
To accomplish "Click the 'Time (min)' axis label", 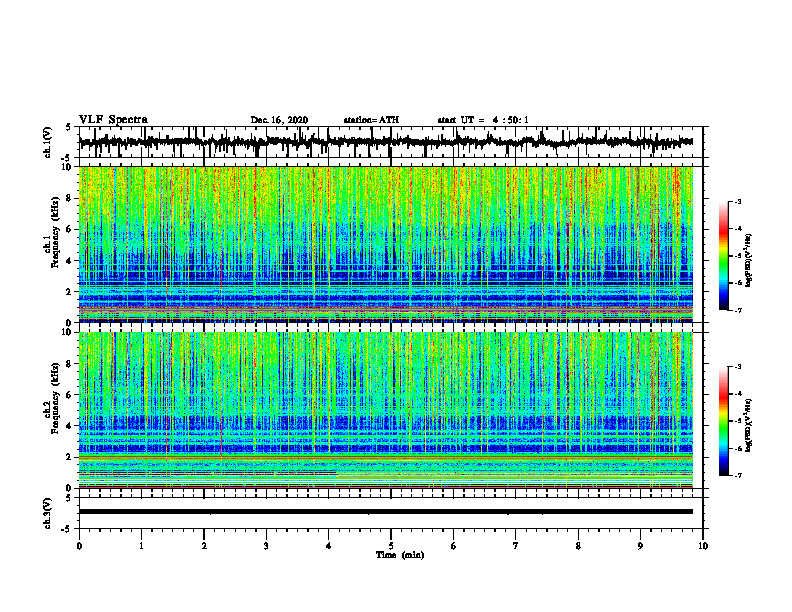I will [x=400, y=555].
